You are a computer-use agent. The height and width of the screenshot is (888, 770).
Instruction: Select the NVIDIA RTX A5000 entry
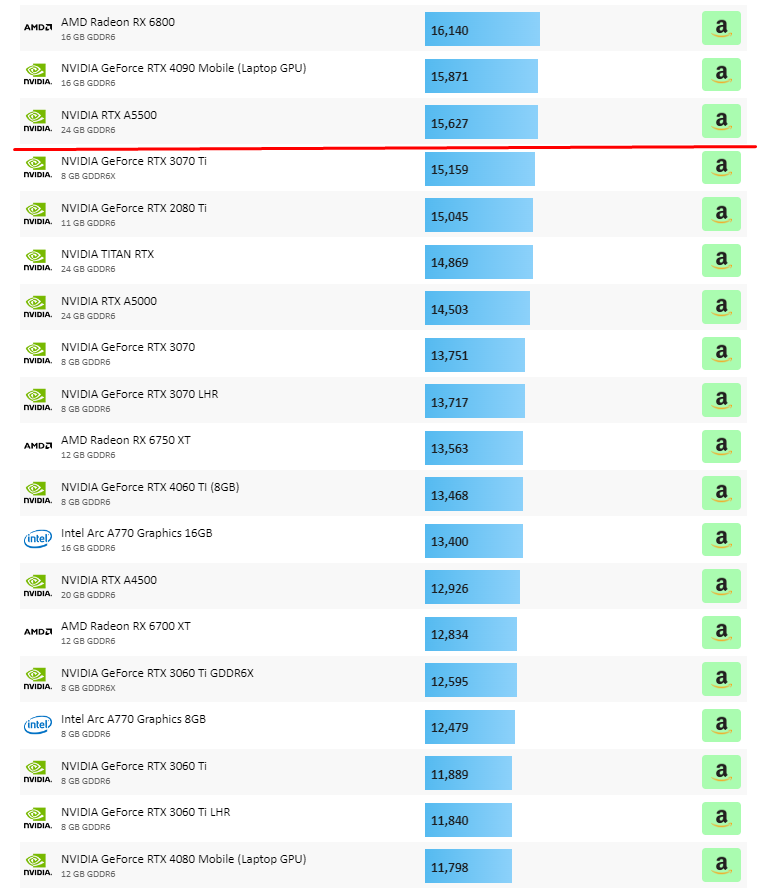(109, 301)
